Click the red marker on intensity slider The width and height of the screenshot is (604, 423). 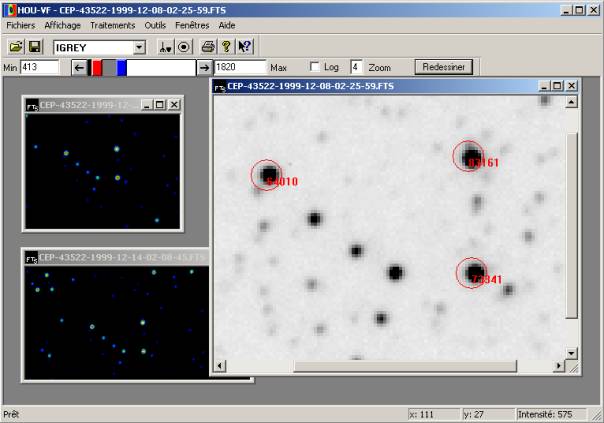[x=97, y=67]
